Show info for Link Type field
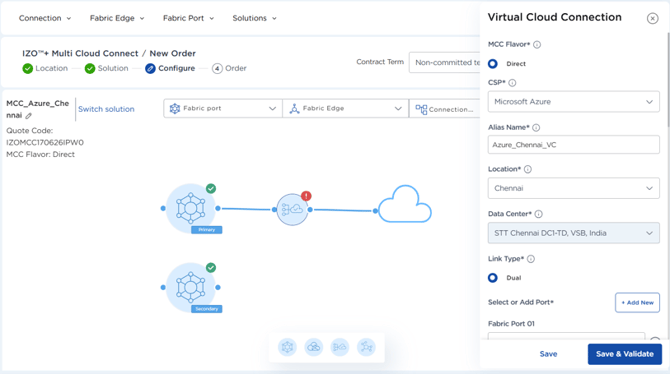 point(531,259)
